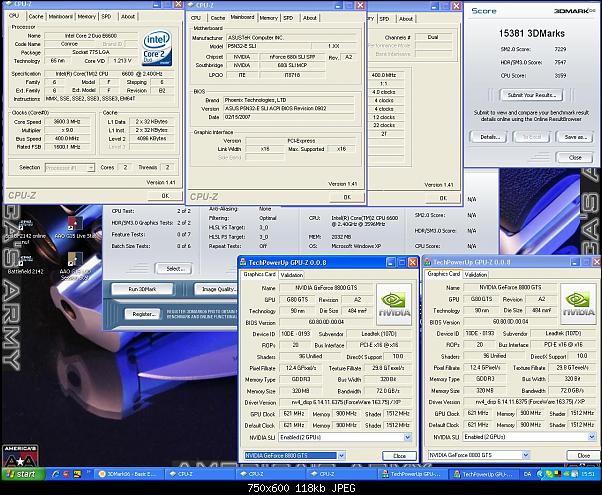
Task: Switch to CPU tab in middle CPU-Z window
Action: coord(196,18)
